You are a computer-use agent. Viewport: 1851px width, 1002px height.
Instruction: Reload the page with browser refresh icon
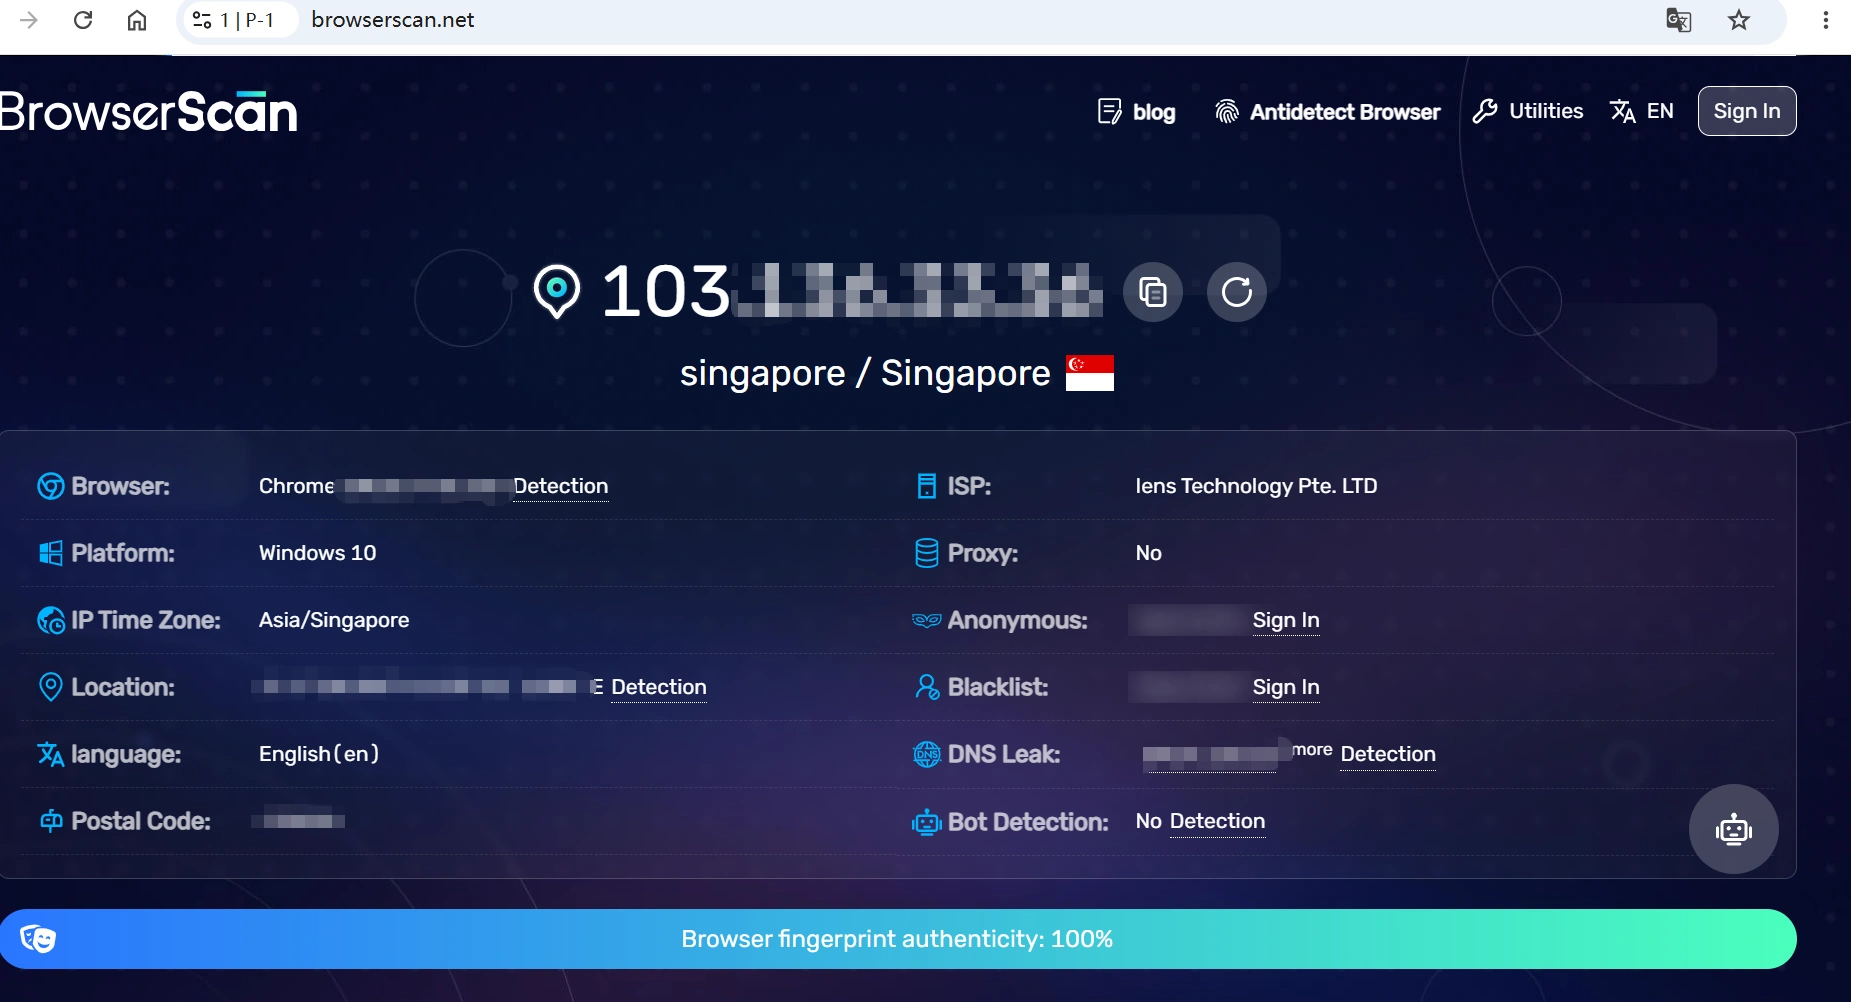[83, 20]
